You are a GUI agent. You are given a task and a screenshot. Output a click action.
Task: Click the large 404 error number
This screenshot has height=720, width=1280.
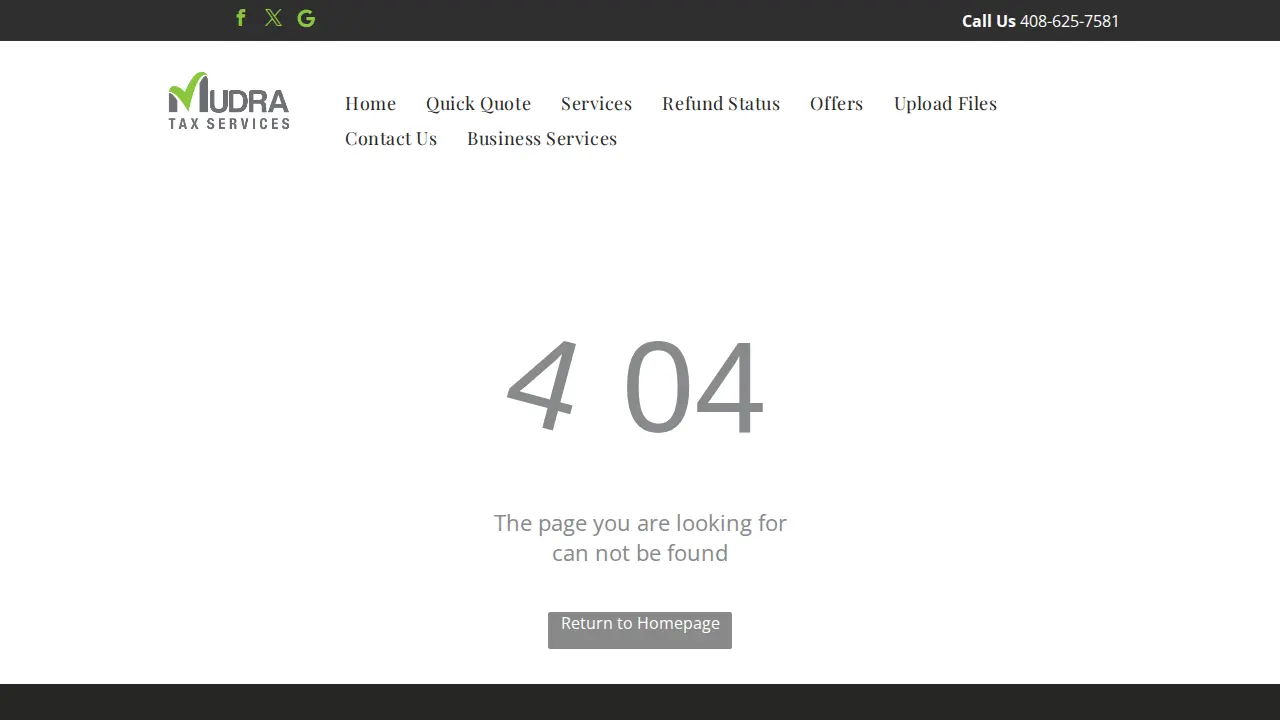pyautogui.click(x=636, y=387)
